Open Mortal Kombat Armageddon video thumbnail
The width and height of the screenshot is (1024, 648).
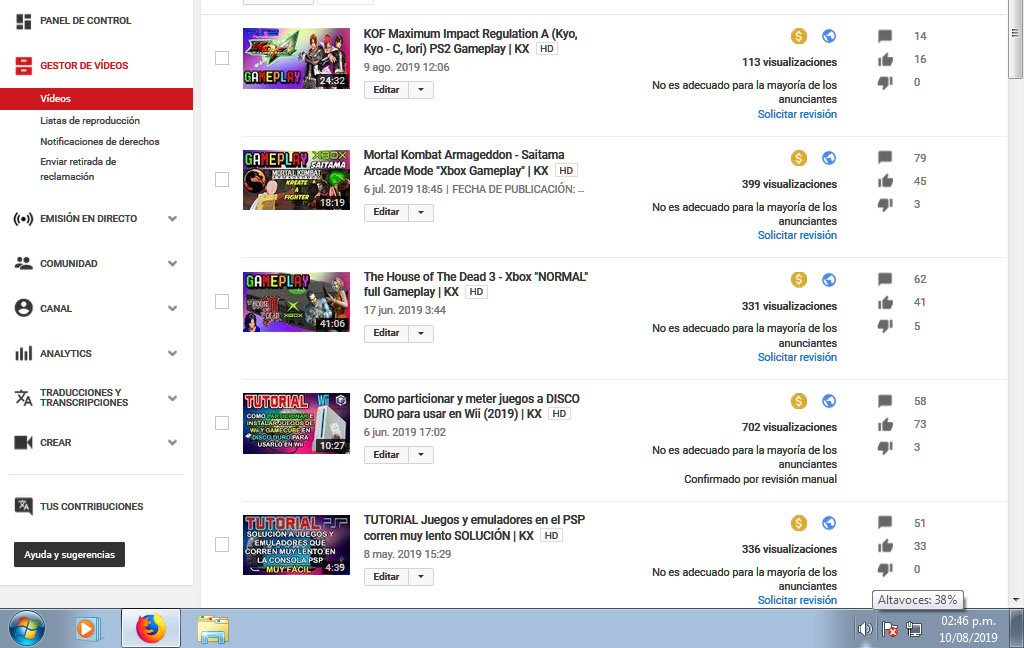296,180
